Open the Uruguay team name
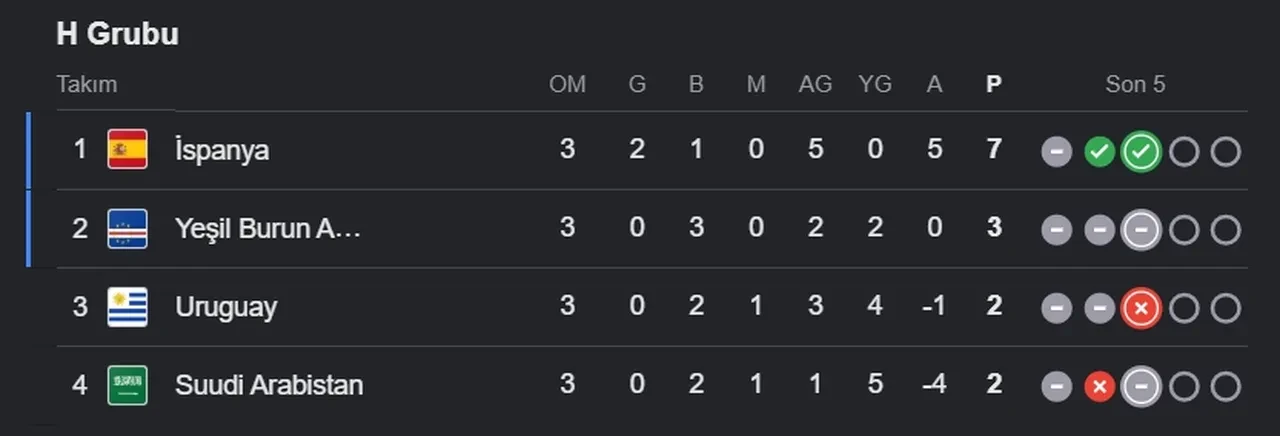 [226, 307]
